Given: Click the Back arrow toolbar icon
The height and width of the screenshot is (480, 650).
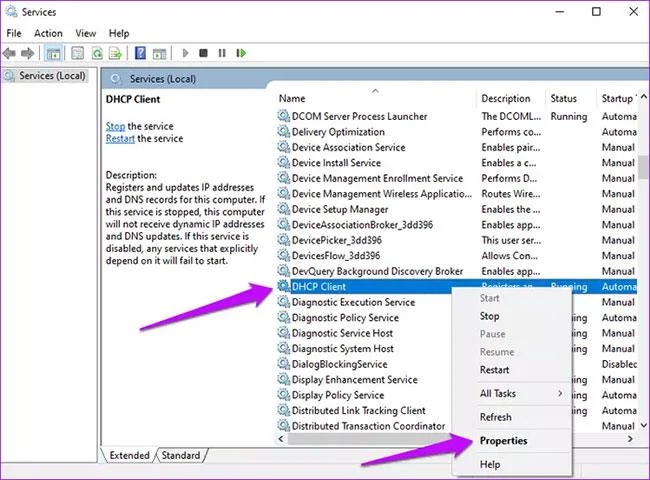Looking at the screenshot, I should coord(9,53).
